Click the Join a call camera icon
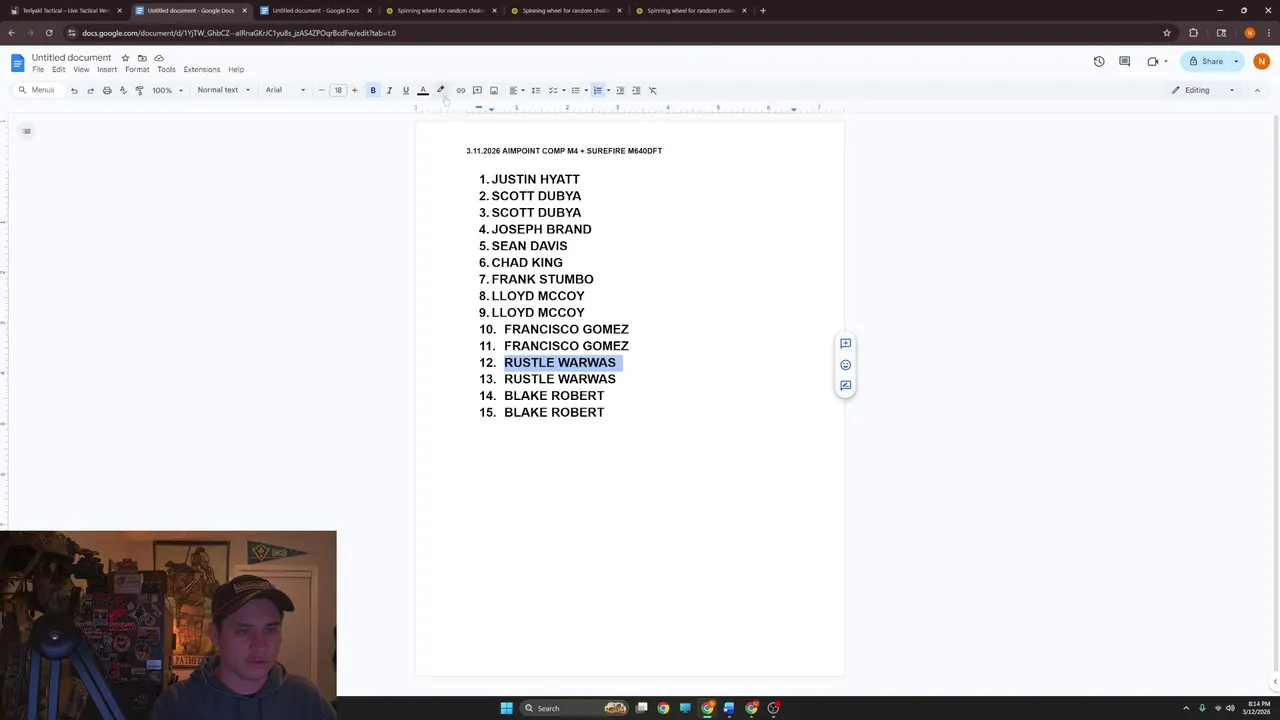The height and width of the screenshot is (720, 1280). 1153,61
